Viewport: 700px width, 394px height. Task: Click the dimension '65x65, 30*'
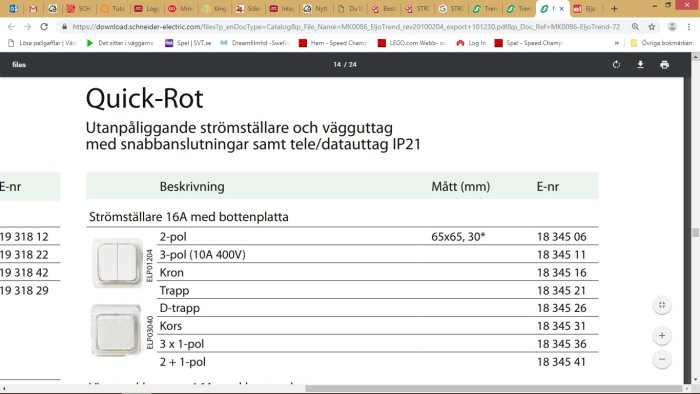click(458, 236)
